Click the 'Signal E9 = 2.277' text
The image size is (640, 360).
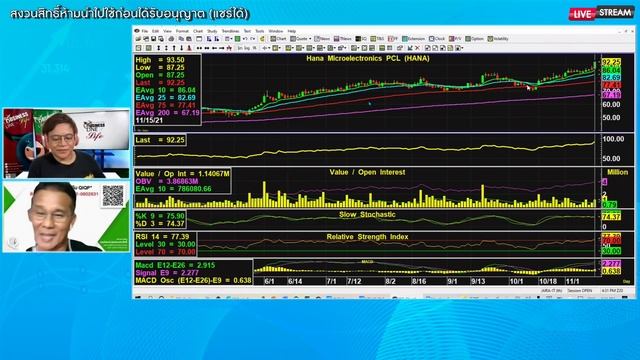(x=167, y=273)
